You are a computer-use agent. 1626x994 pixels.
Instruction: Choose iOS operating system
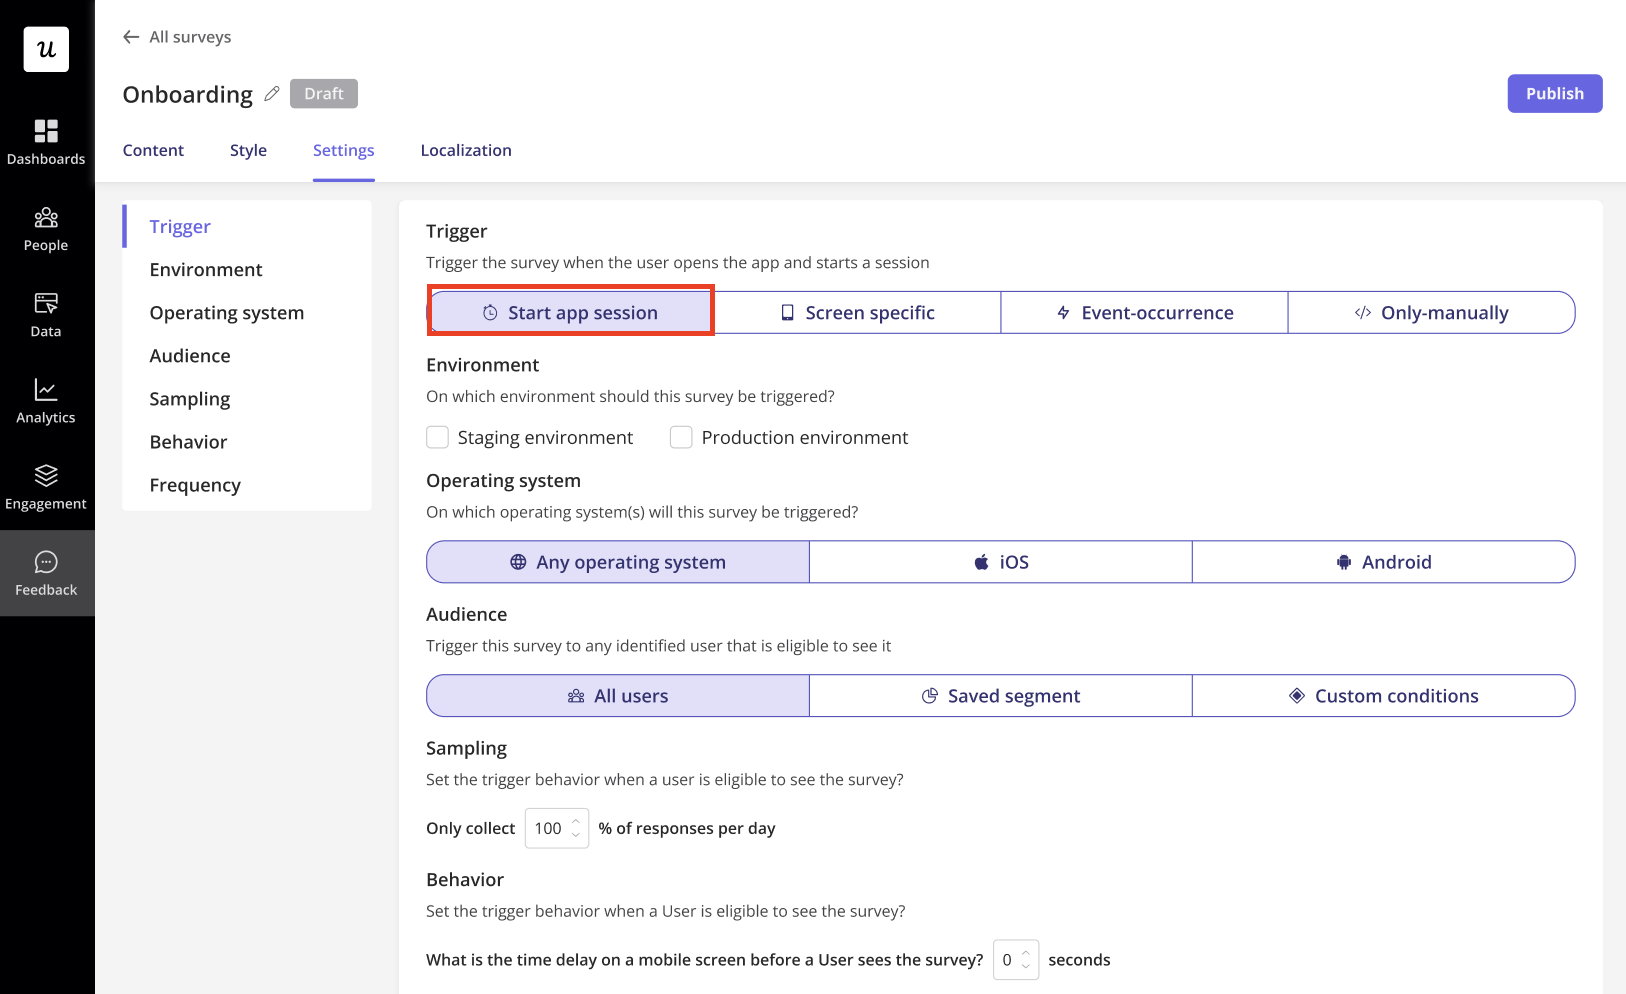point(1001,562)
